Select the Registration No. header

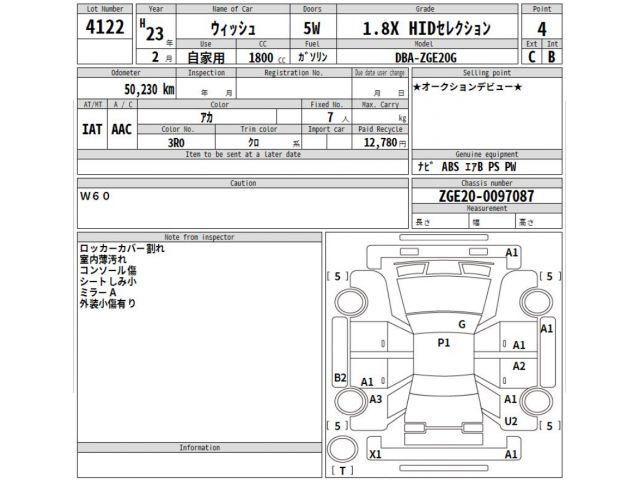point(293,73)
